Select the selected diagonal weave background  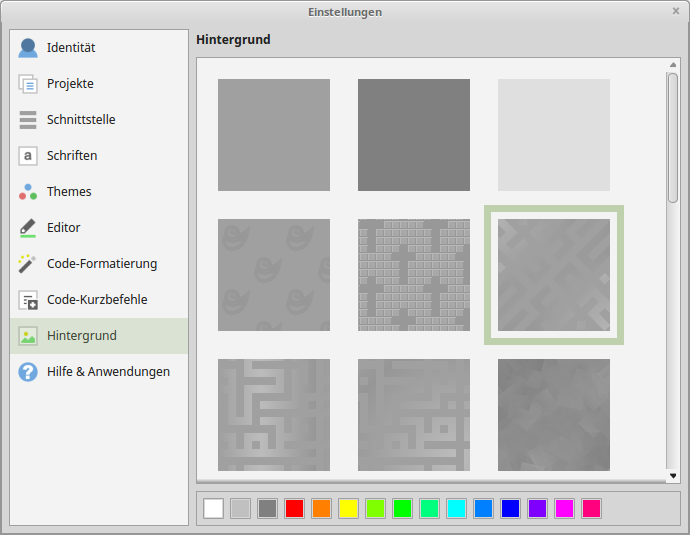[x=554, y=275]
